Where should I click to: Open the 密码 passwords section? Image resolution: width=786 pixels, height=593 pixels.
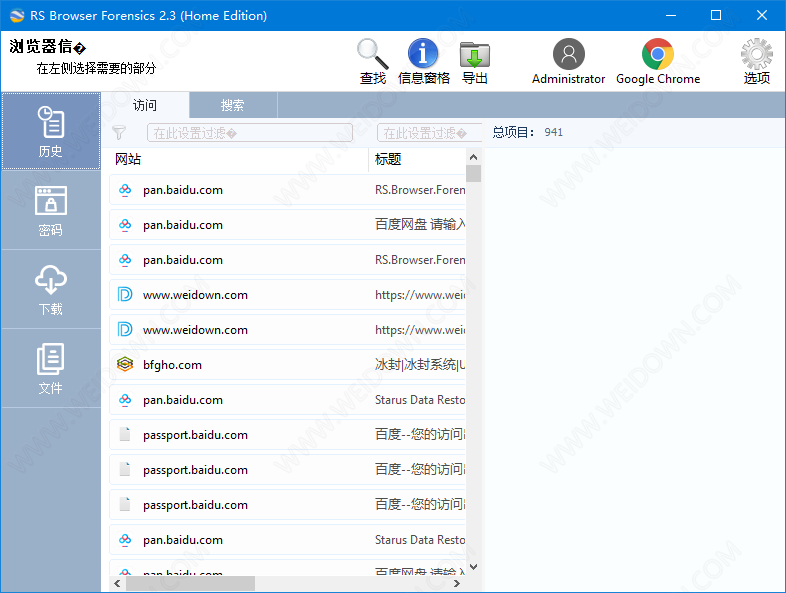point(51,211)
